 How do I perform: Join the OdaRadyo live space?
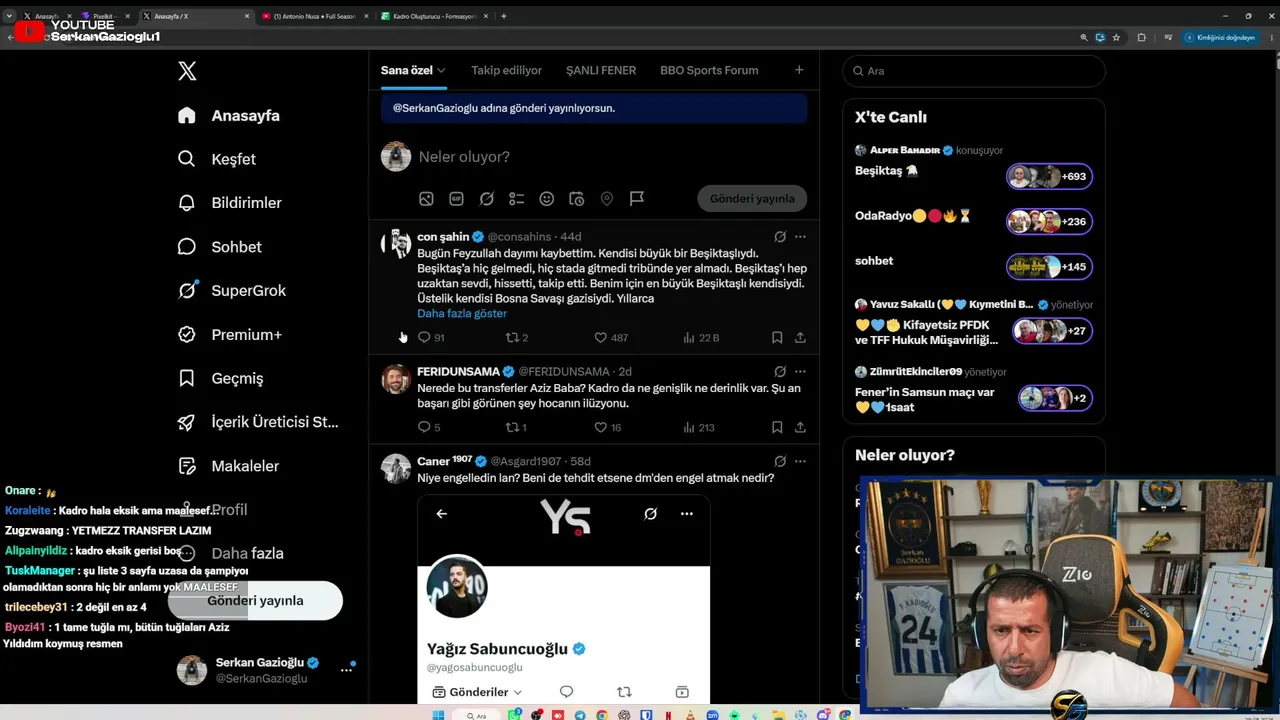(x=1049, y=222)
